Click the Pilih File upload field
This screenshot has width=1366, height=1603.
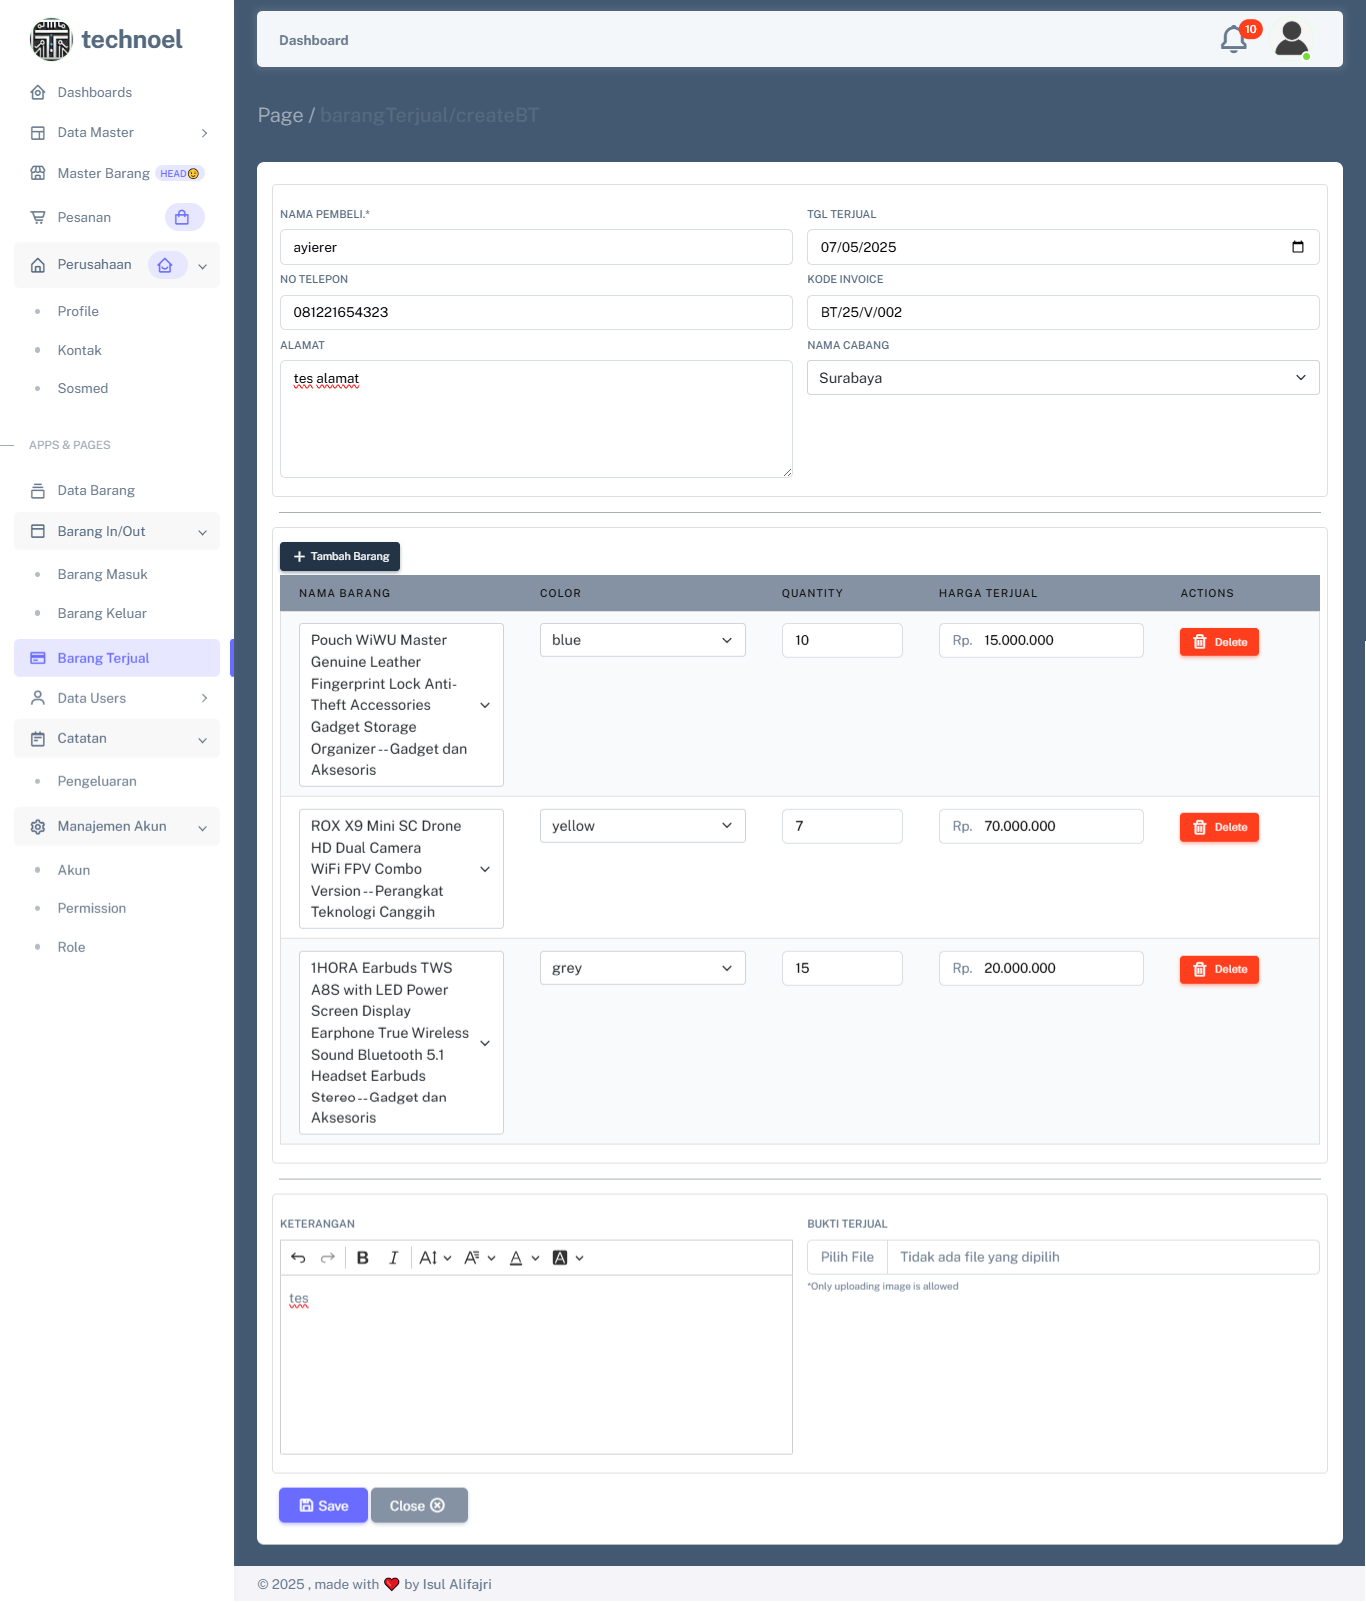pos(847,1257)
